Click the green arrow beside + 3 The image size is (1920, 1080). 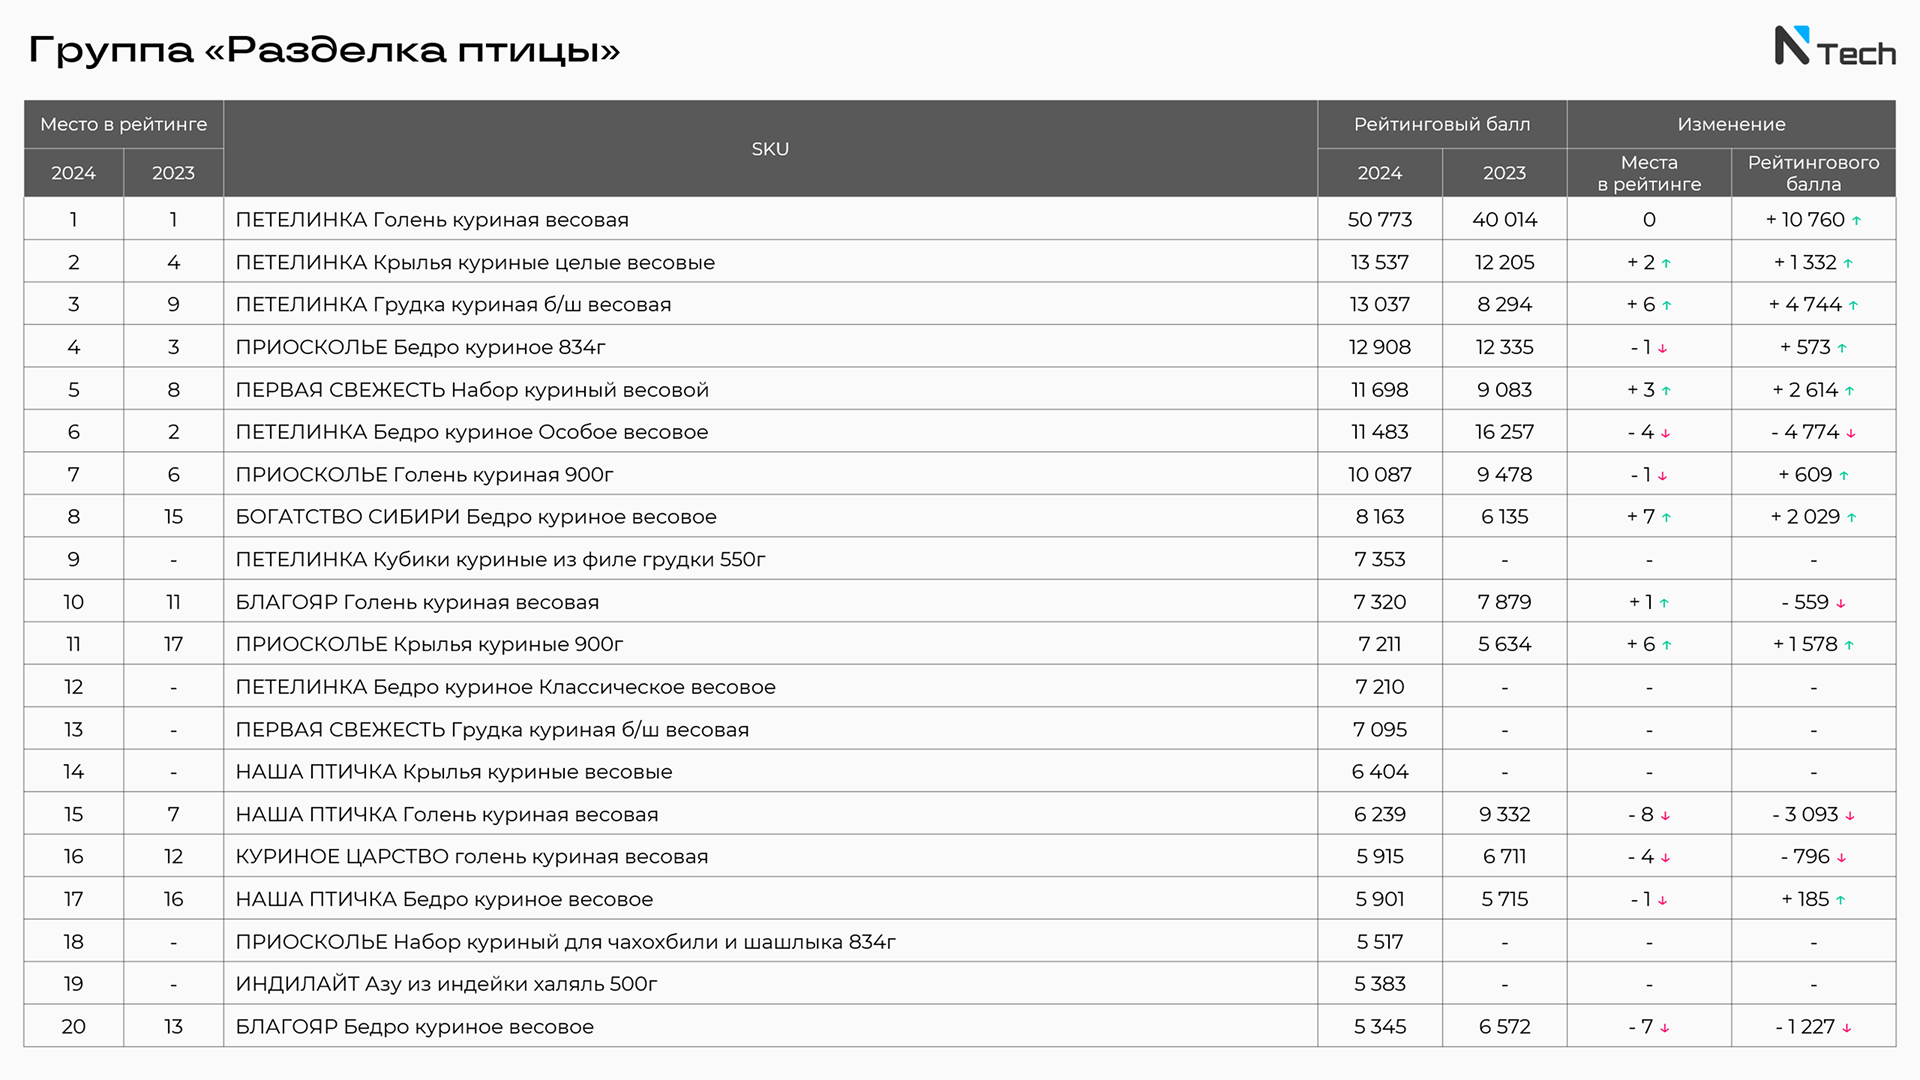click(x=1667, y=391)
